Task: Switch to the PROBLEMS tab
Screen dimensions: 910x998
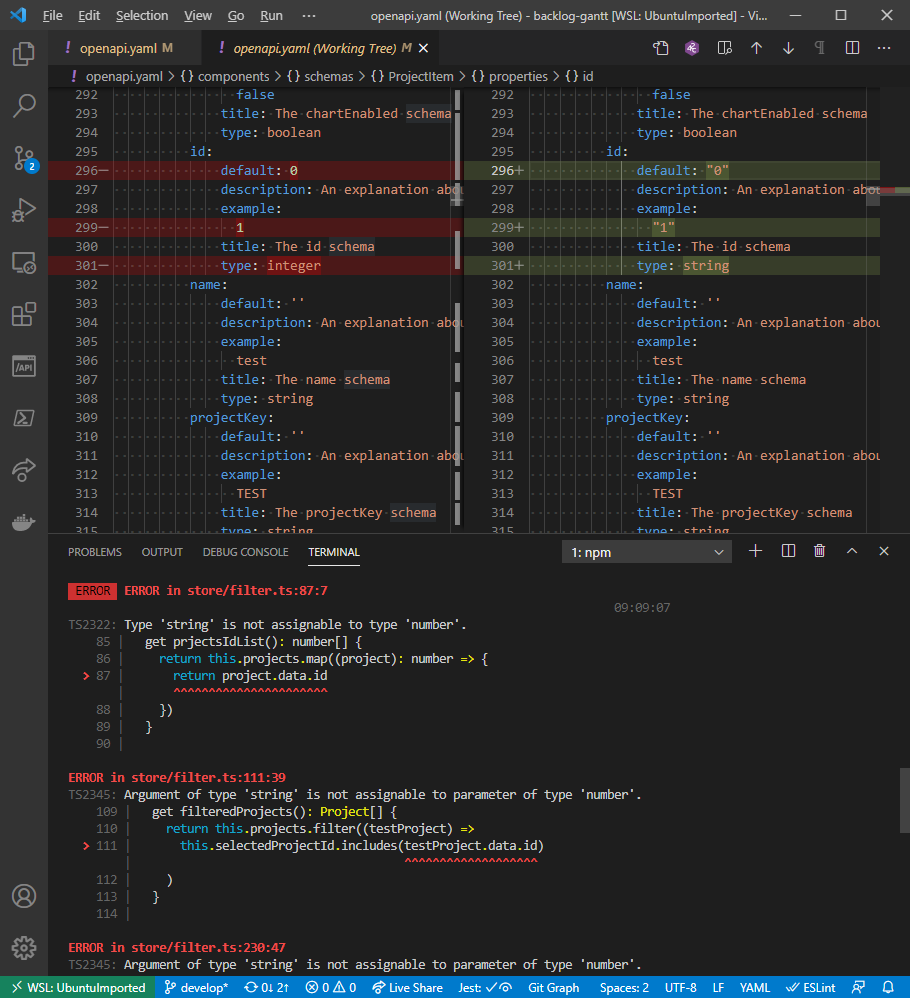Action: (x=95, y=552)
